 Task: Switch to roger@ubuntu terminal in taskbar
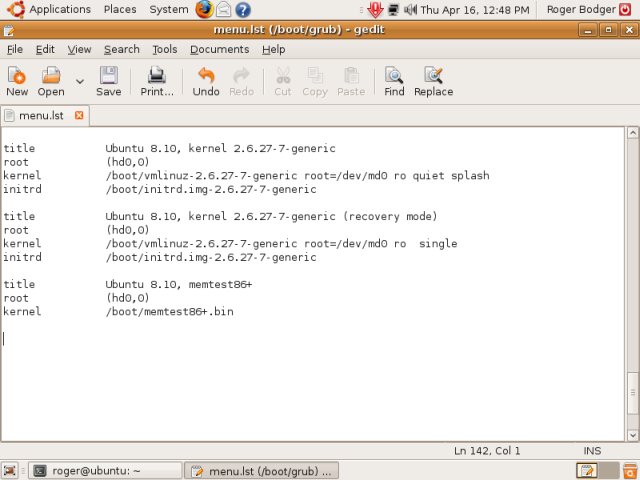105,471
